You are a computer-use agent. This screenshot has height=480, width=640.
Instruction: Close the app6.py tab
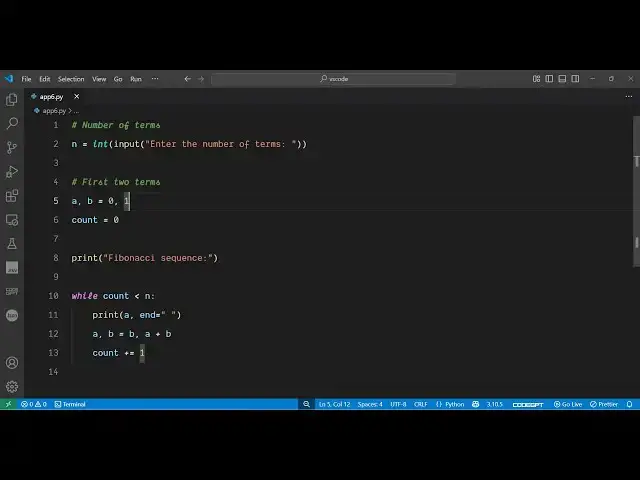(x=76, y=97)
